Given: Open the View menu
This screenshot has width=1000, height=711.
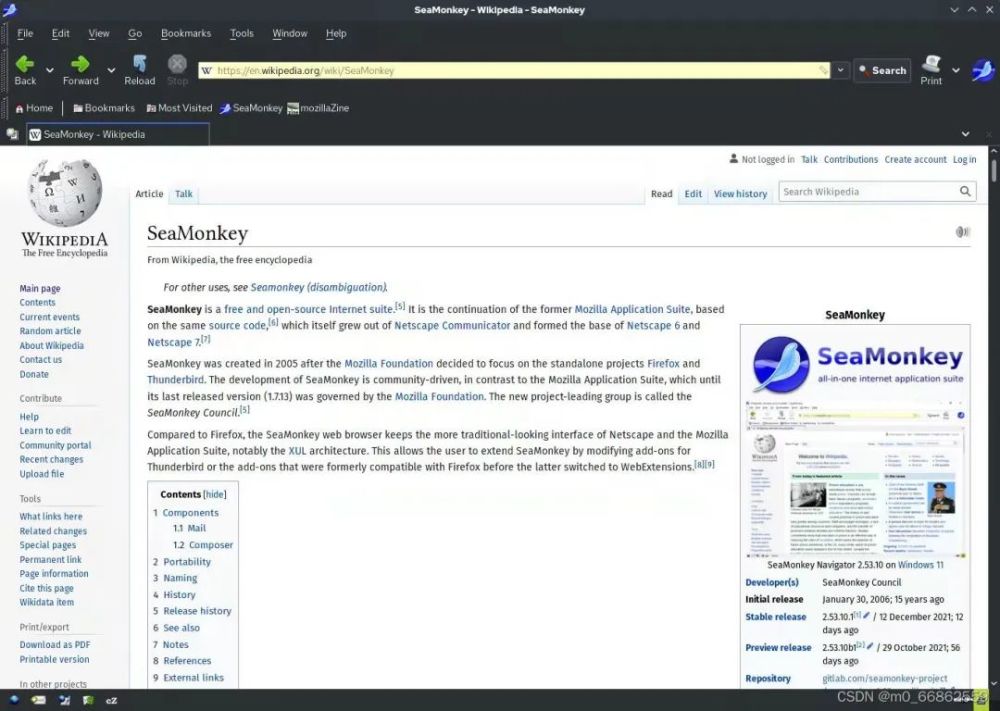Looking at the screenshot, I should click(99, 33).
